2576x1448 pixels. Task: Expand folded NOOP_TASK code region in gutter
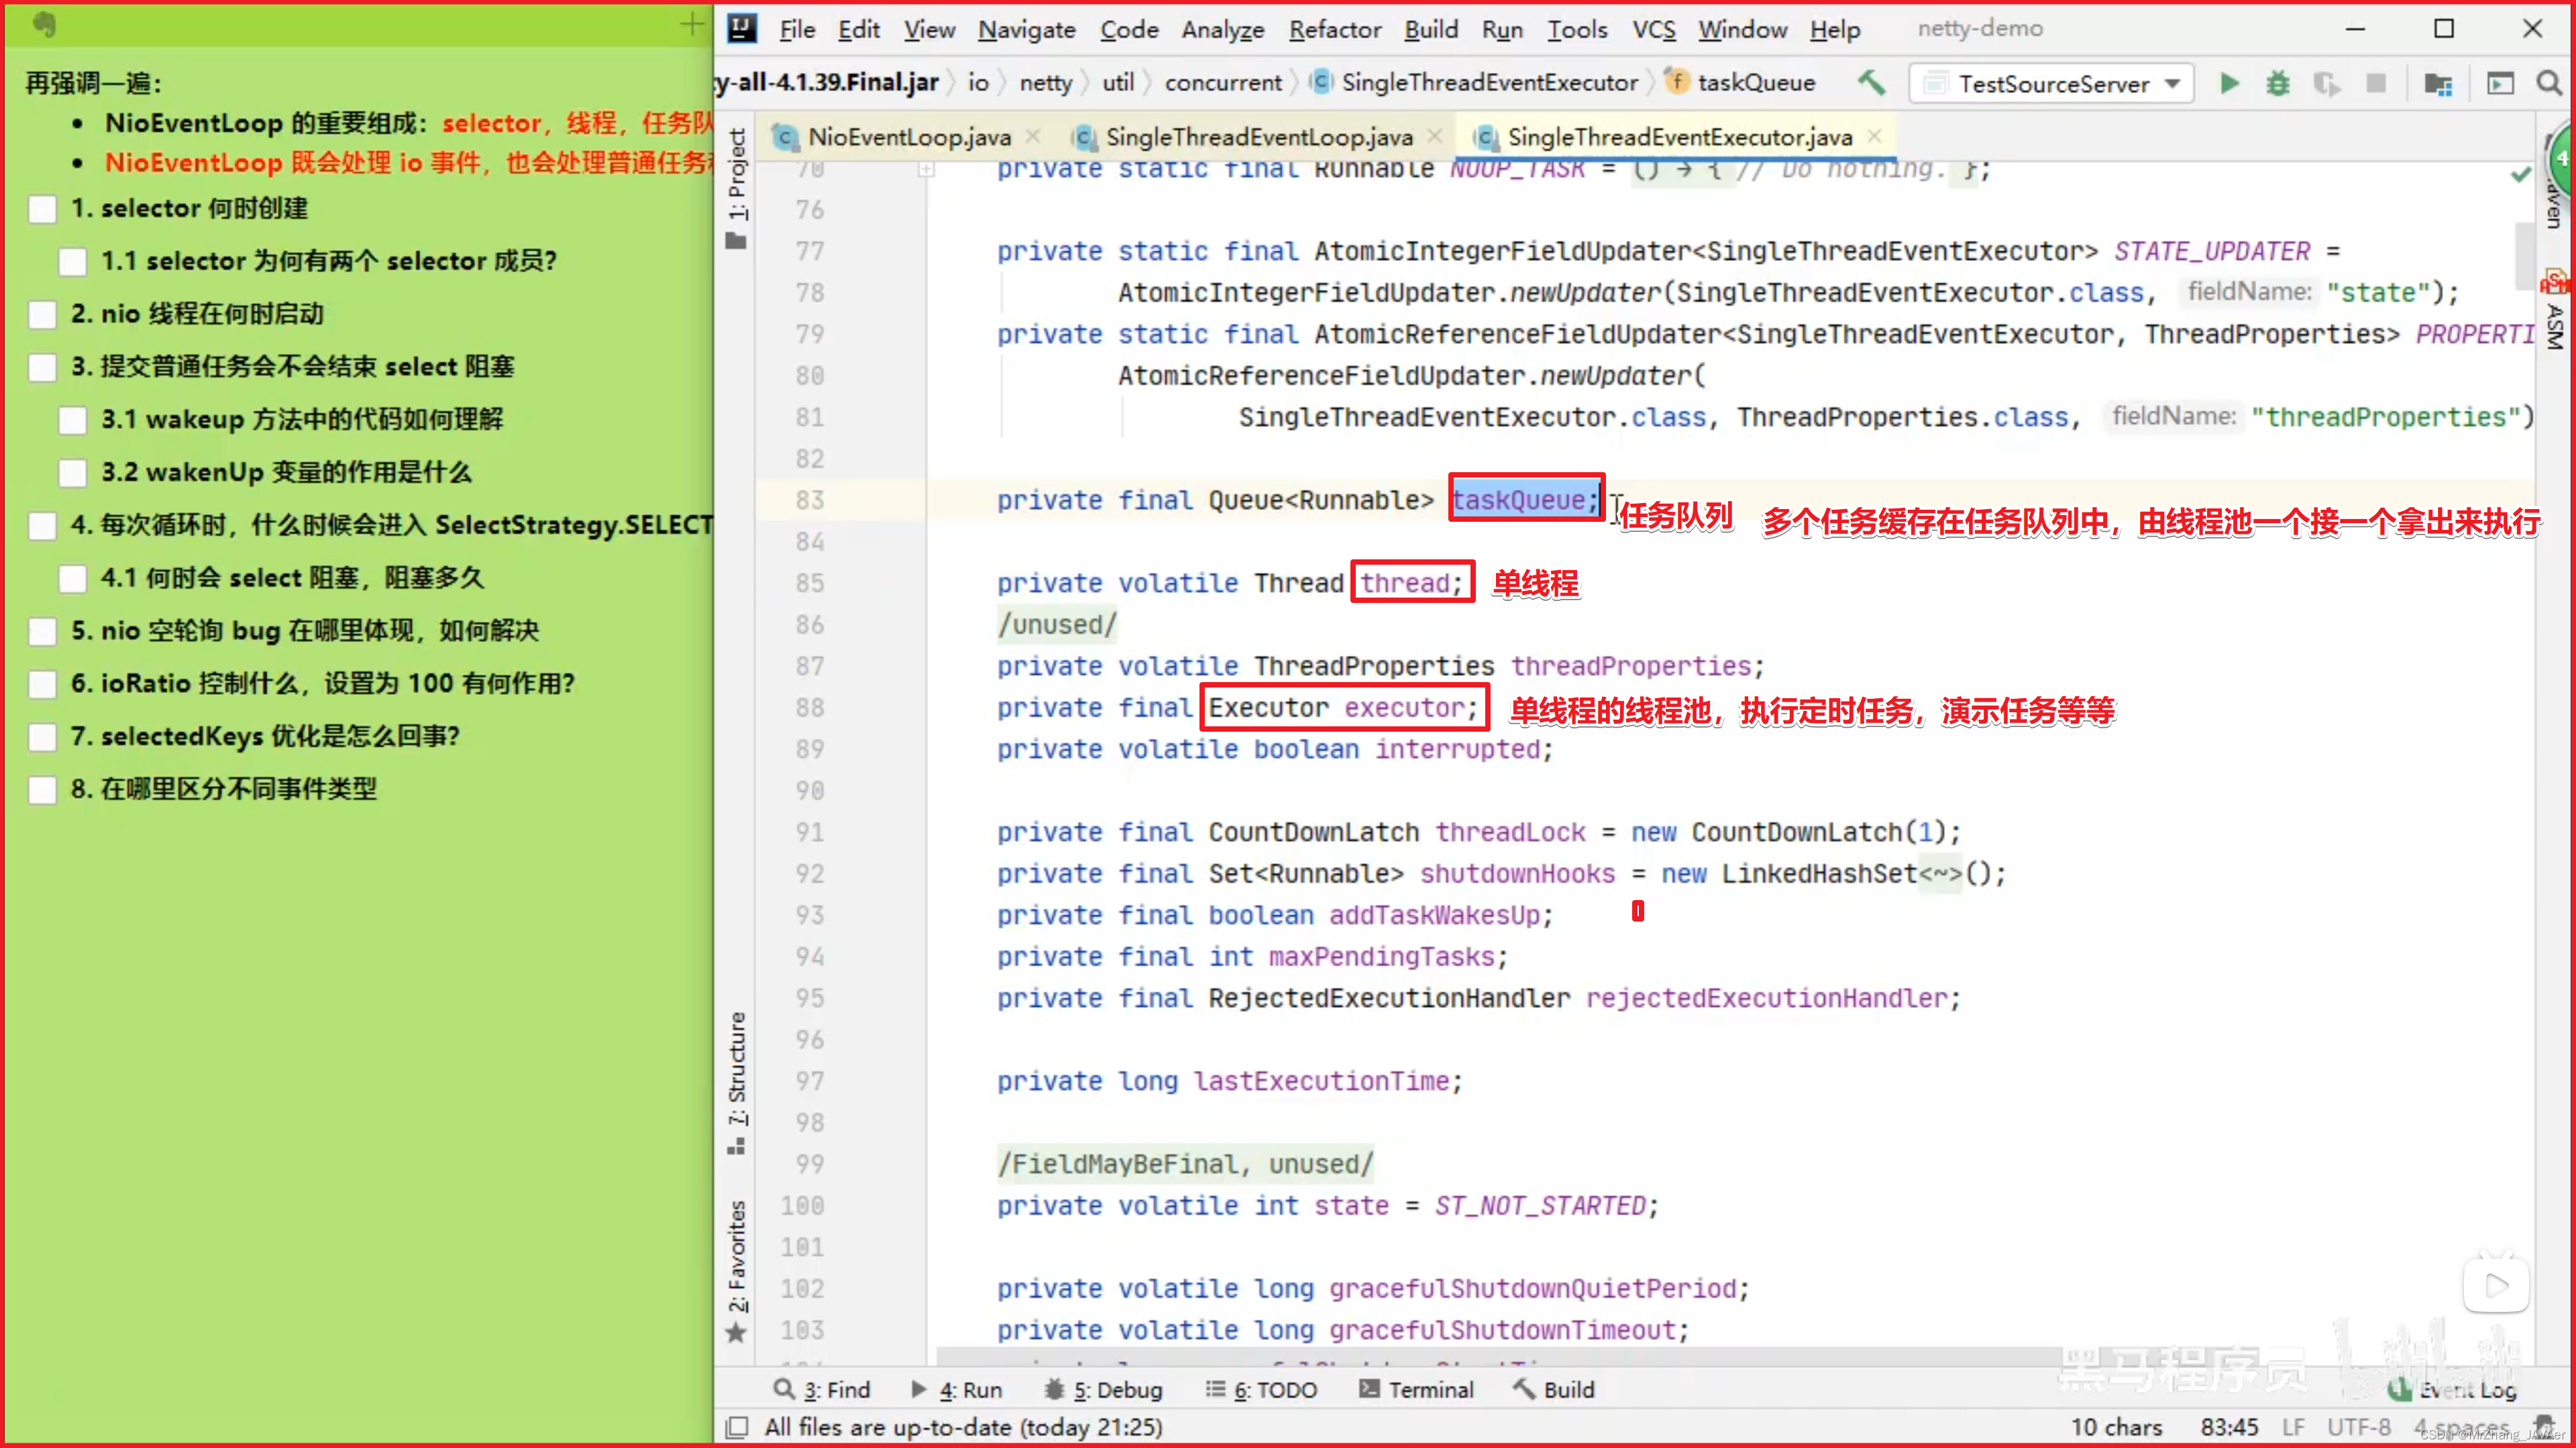pos(927,170)
